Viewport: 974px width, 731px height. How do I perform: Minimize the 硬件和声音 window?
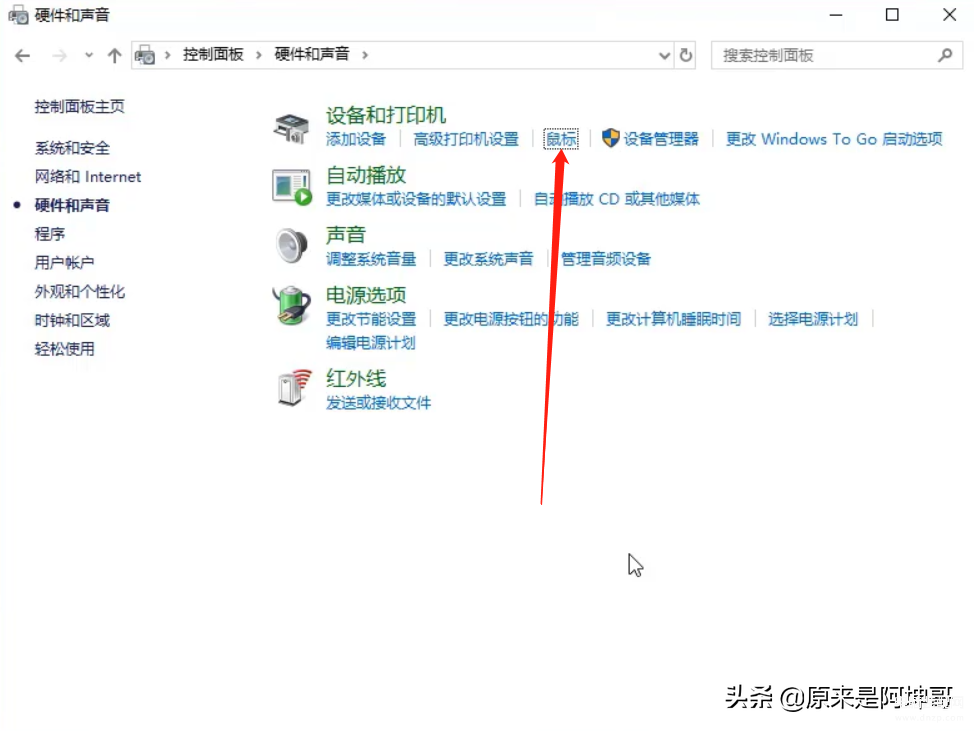836,15
